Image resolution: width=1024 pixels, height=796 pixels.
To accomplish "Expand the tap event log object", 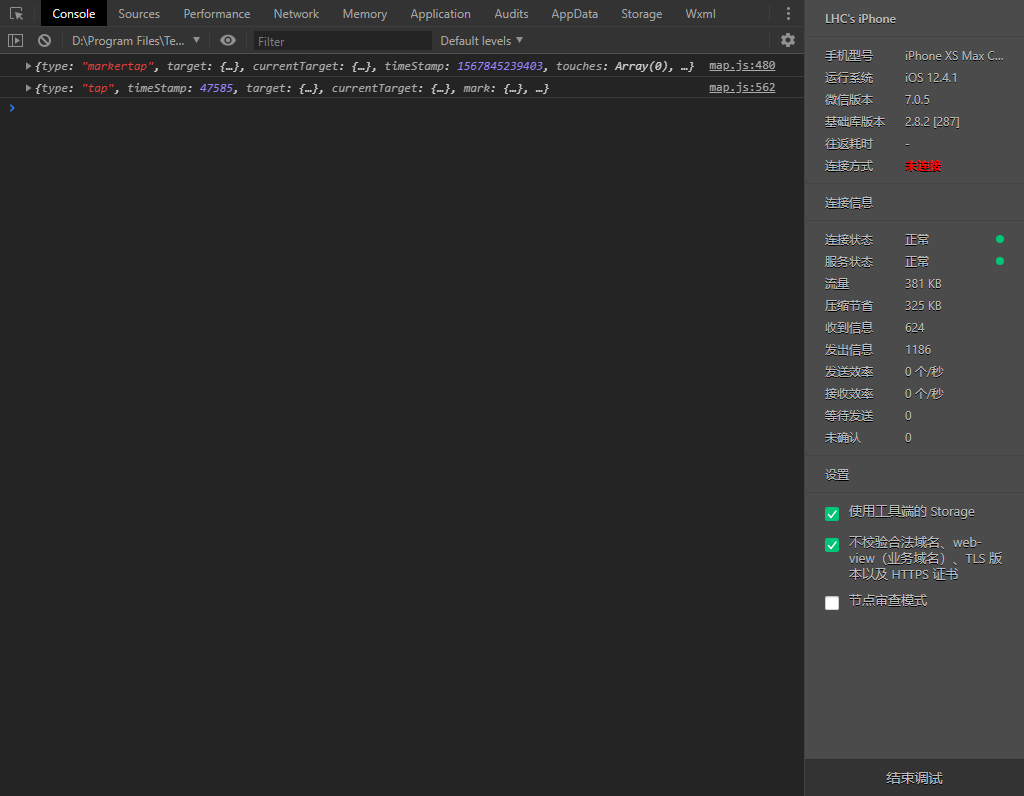I will pyautogui.click(x=28, y=88).
